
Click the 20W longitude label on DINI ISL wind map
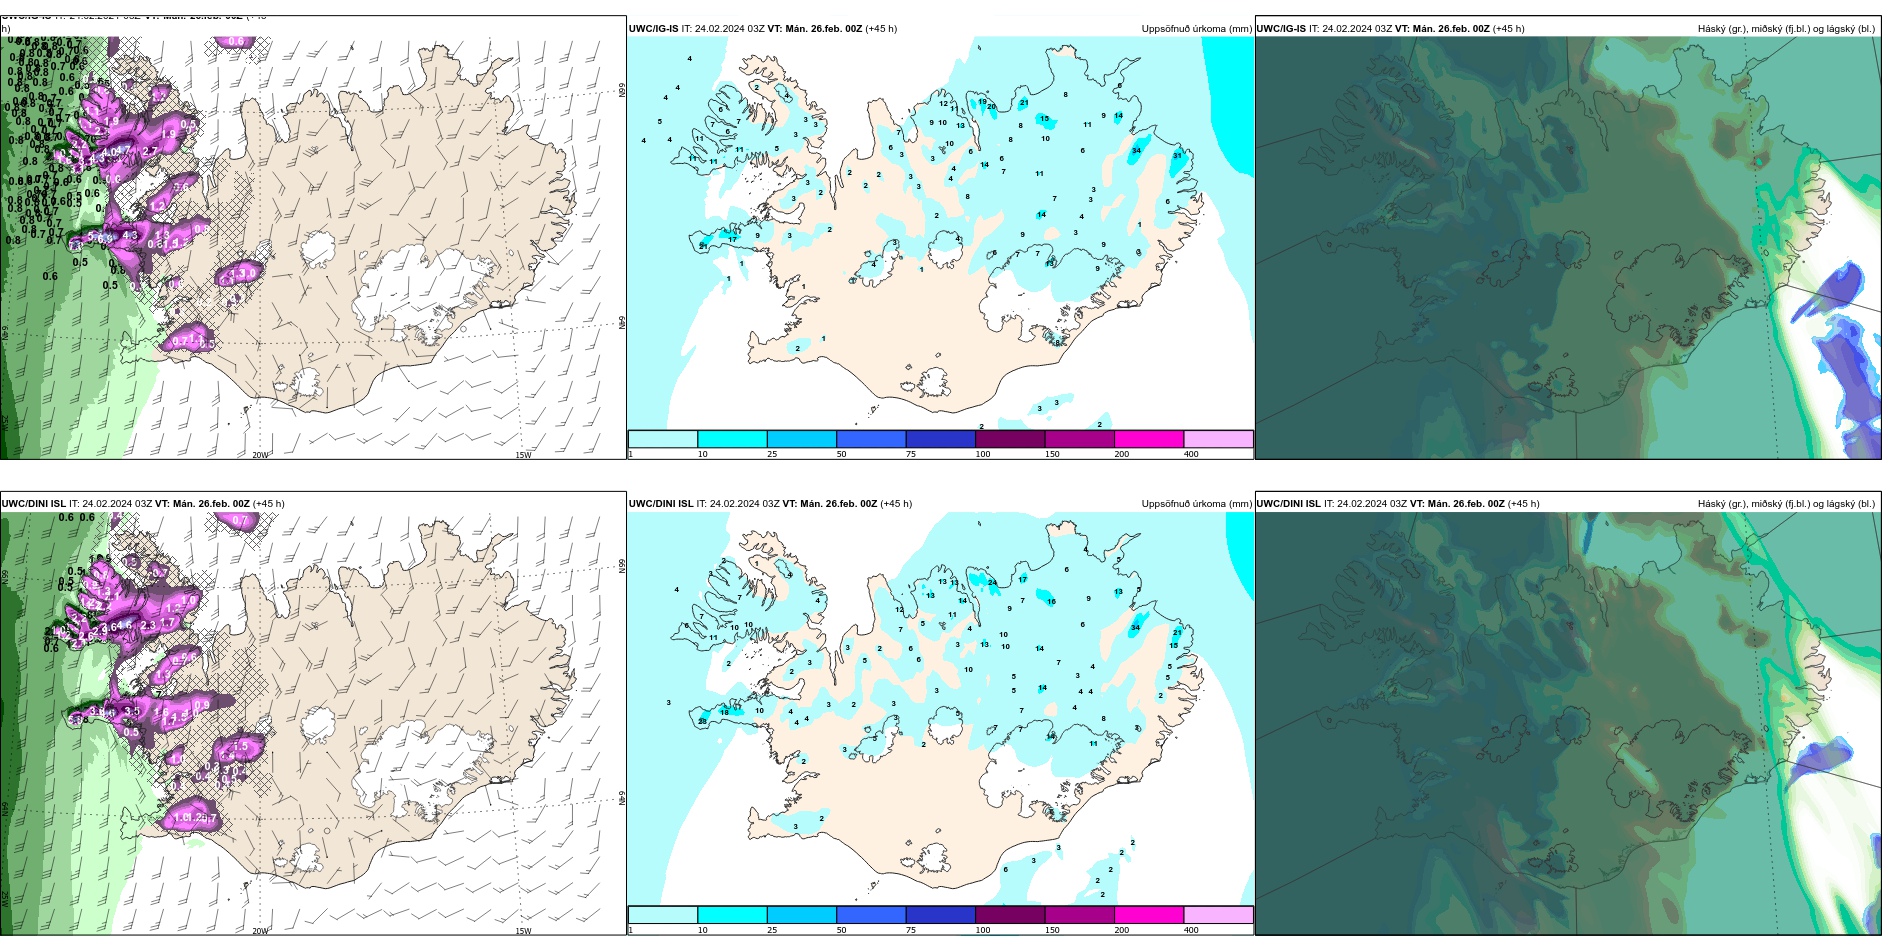click(x=260, y=931)
